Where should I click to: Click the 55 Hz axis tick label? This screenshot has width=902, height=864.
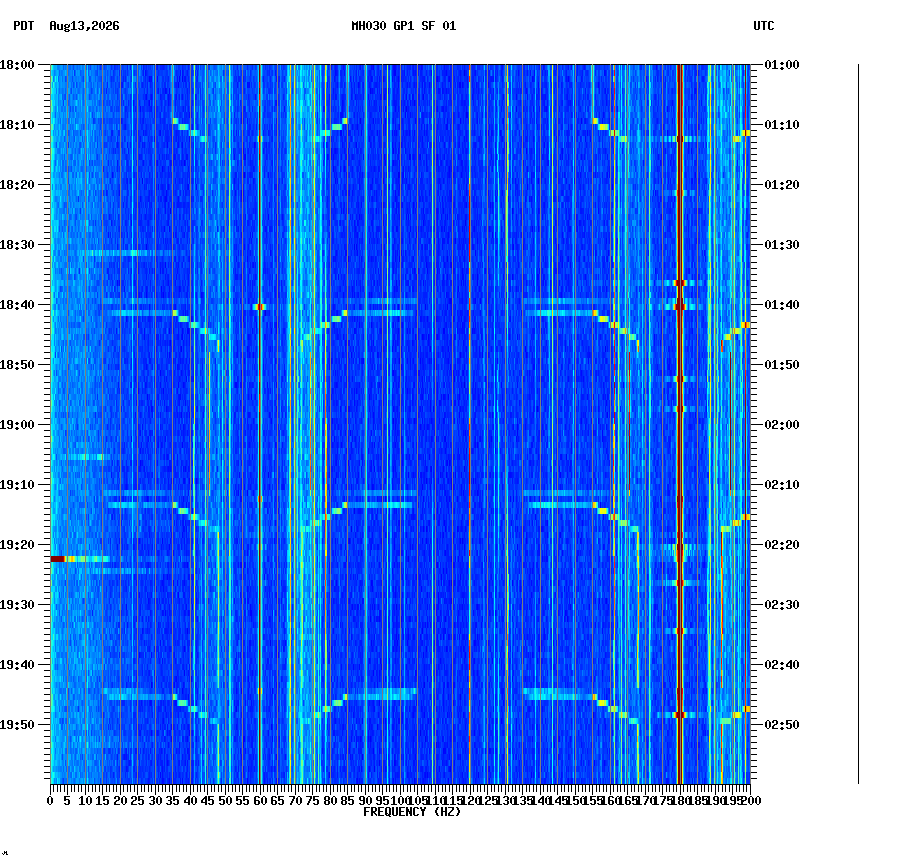243,801
